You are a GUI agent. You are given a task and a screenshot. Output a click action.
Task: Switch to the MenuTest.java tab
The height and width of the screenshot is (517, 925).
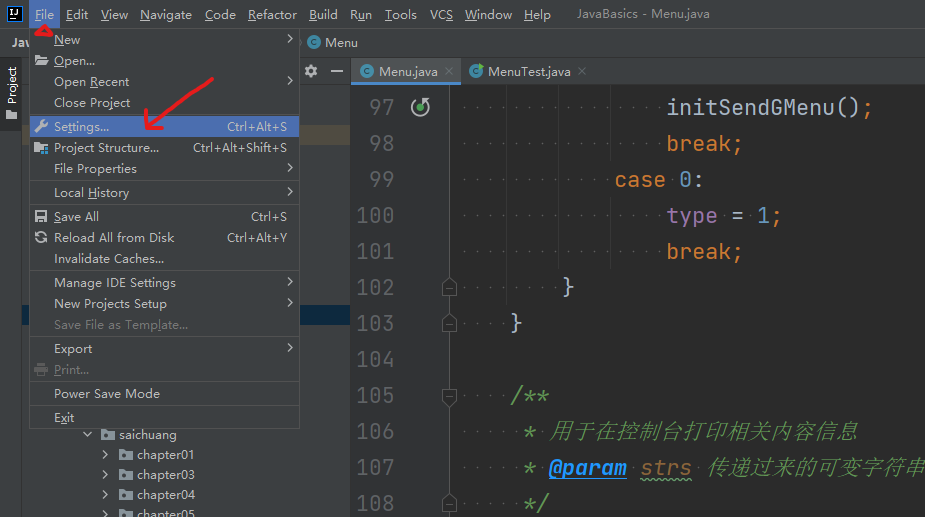coord(528,71)
